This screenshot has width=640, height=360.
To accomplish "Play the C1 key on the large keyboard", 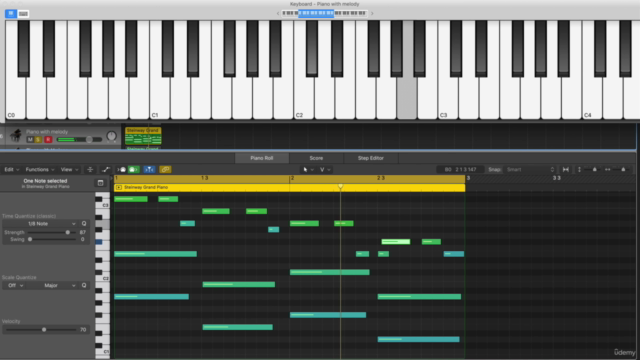I will tap(160, 98).
